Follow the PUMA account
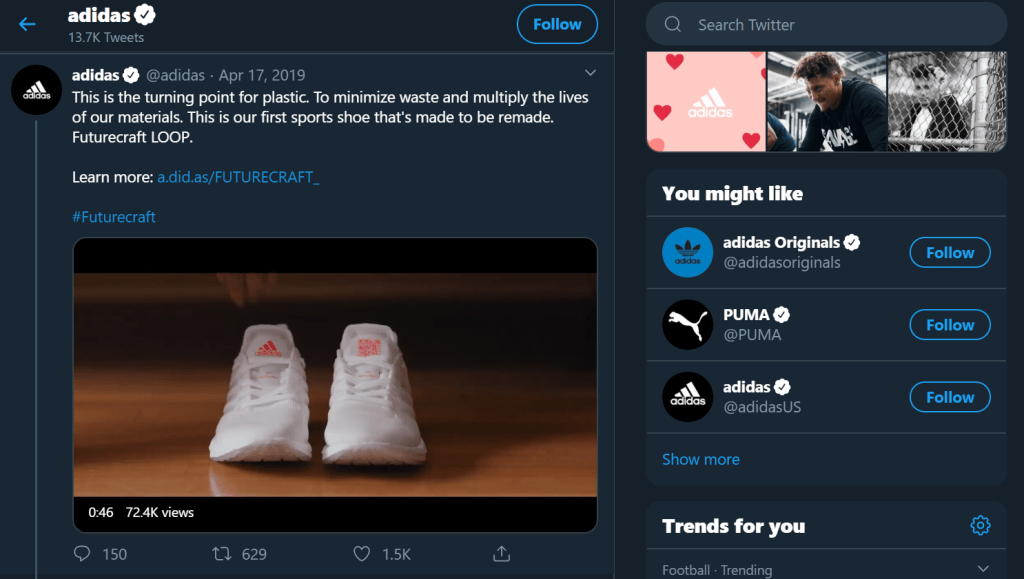This screenshot has width=1024, height=579. pos(949,325)
